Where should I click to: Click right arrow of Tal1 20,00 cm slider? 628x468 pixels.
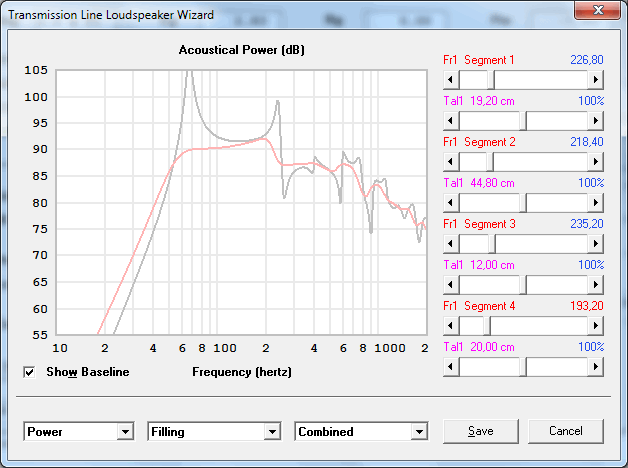[x=596, y=367]
